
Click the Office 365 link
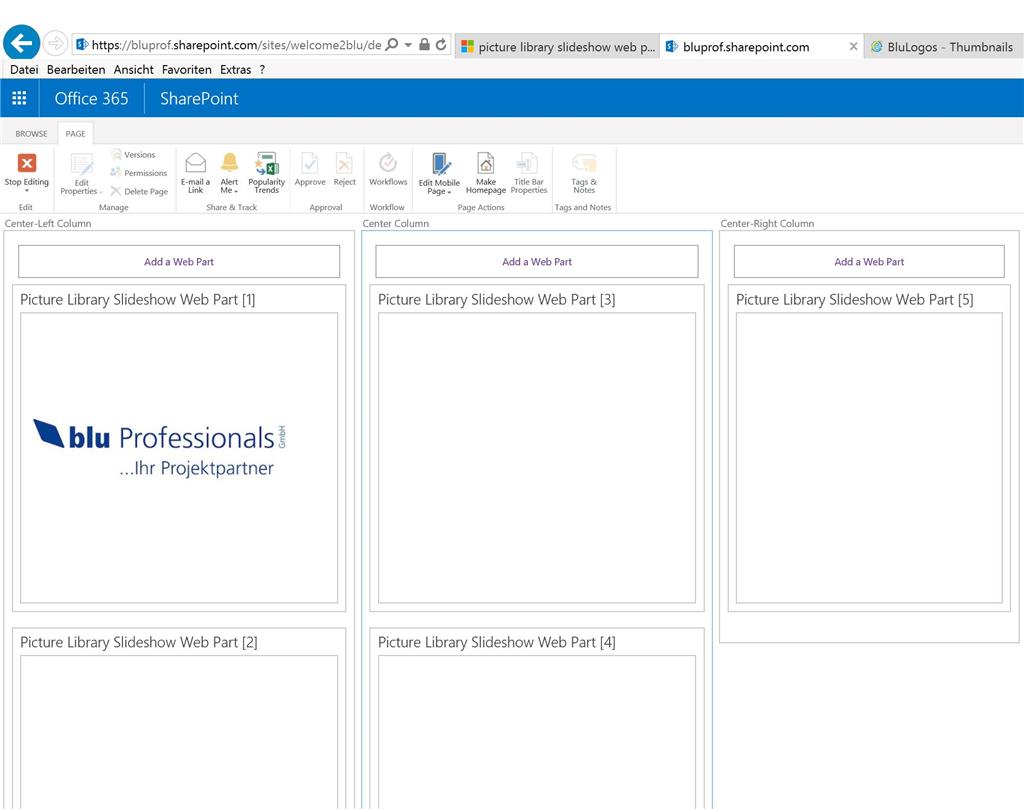click(x=91, y=99)
